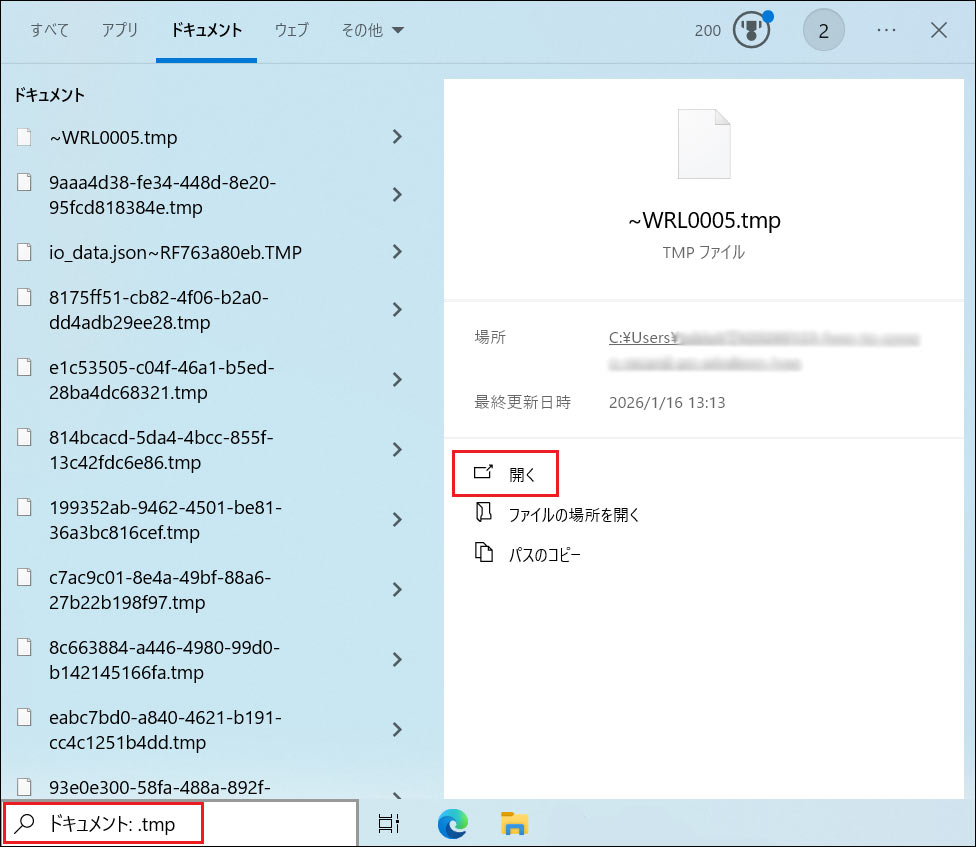
Task: Click file icon beside 8175ff51-cb82 result
Action: tap(24, 297)
